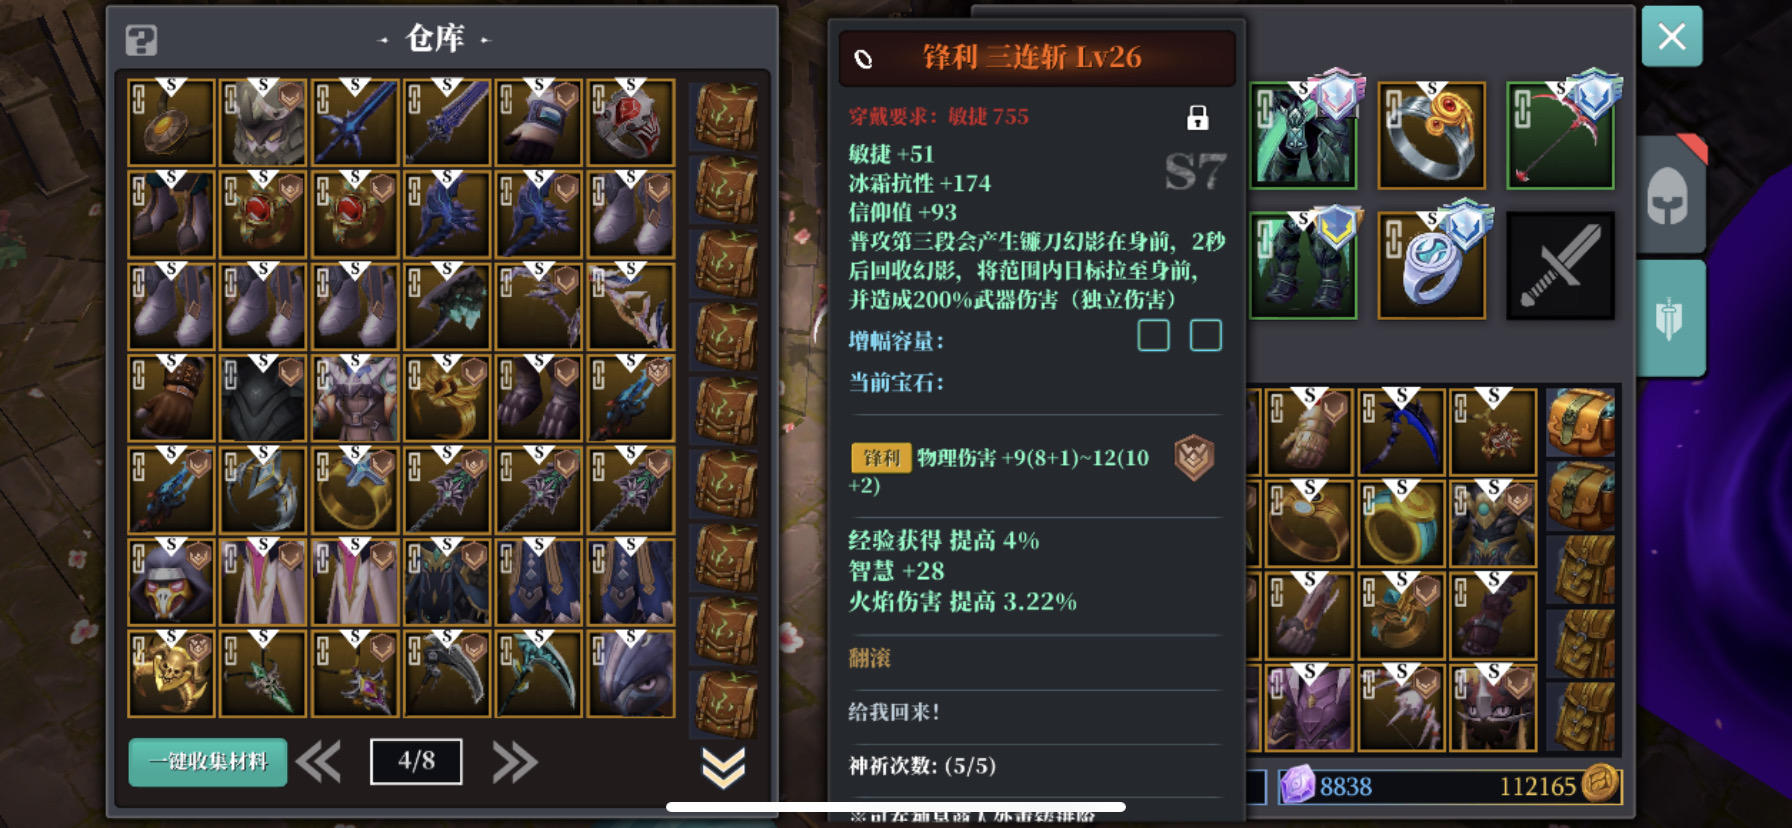
Task: Select the empty crossed-sword offhand slot
Action: (x=1560, y=265)
